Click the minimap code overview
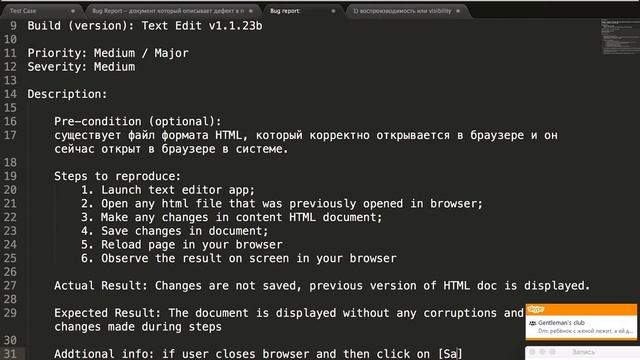The width and height of the screenshot is (640, 360). tap(620, 37)
